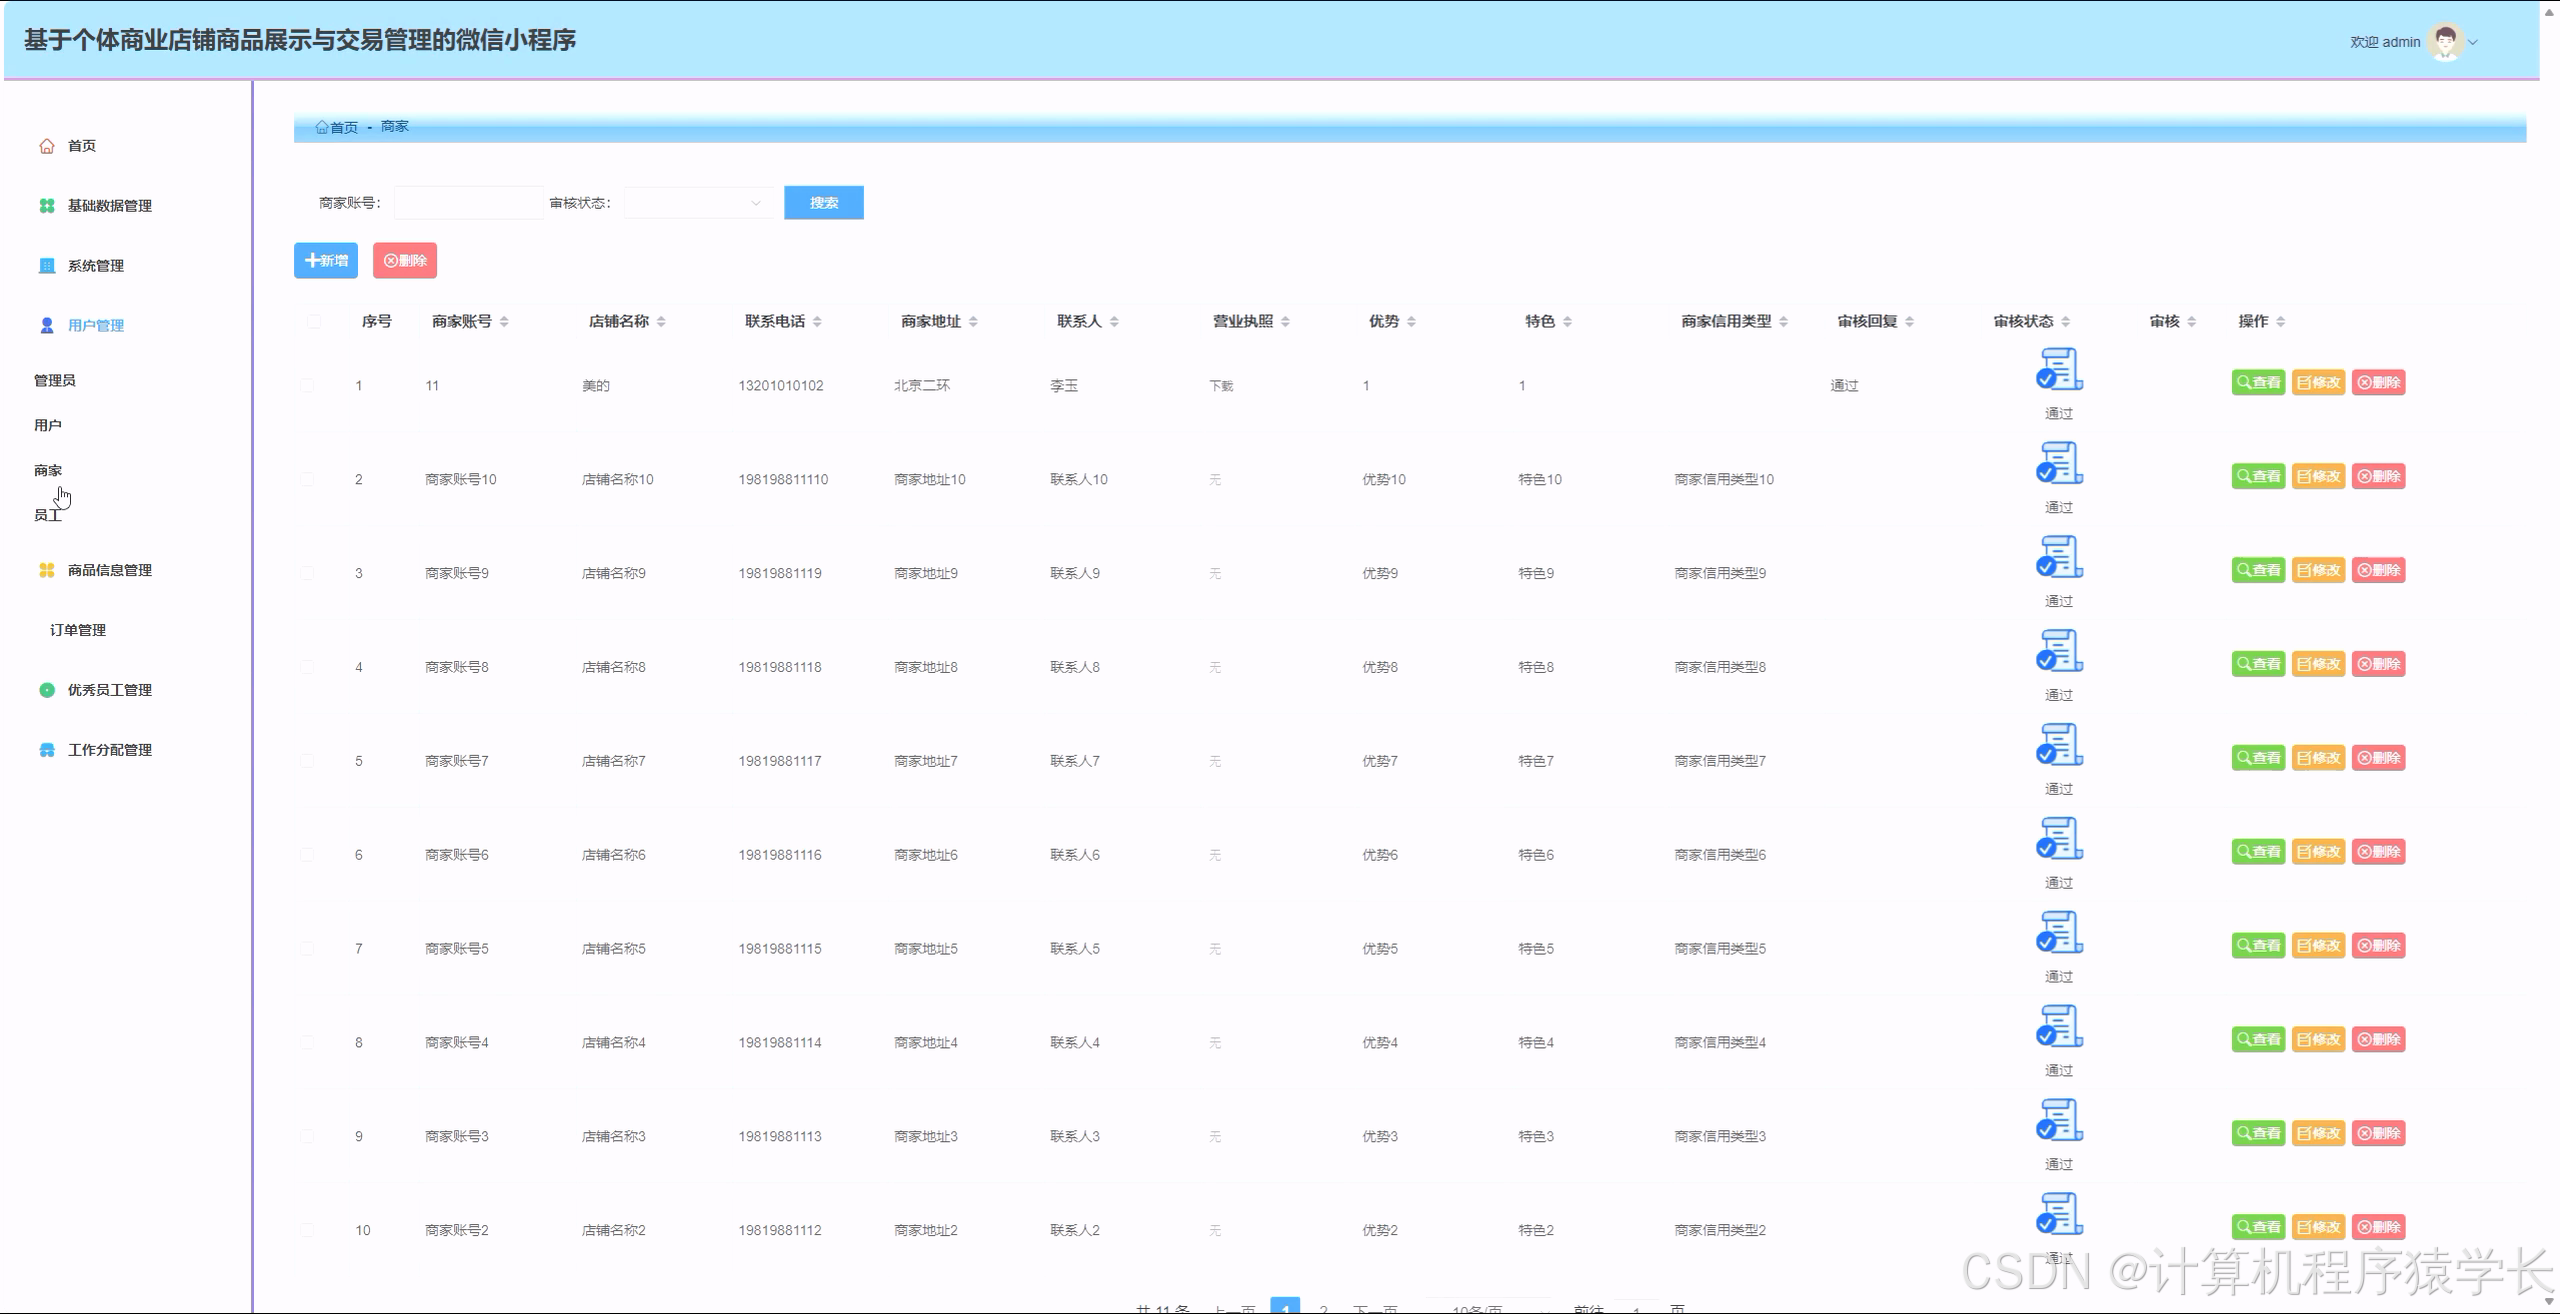Click the 商品信息管理 yellow icon

pos(47,570)
